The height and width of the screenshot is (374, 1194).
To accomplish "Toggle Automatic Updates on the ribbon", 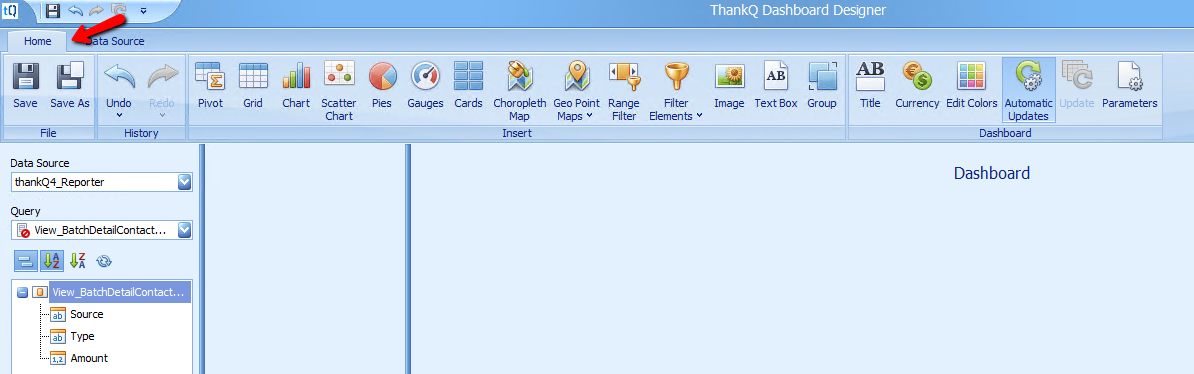I will click(x=1028, y=91).
